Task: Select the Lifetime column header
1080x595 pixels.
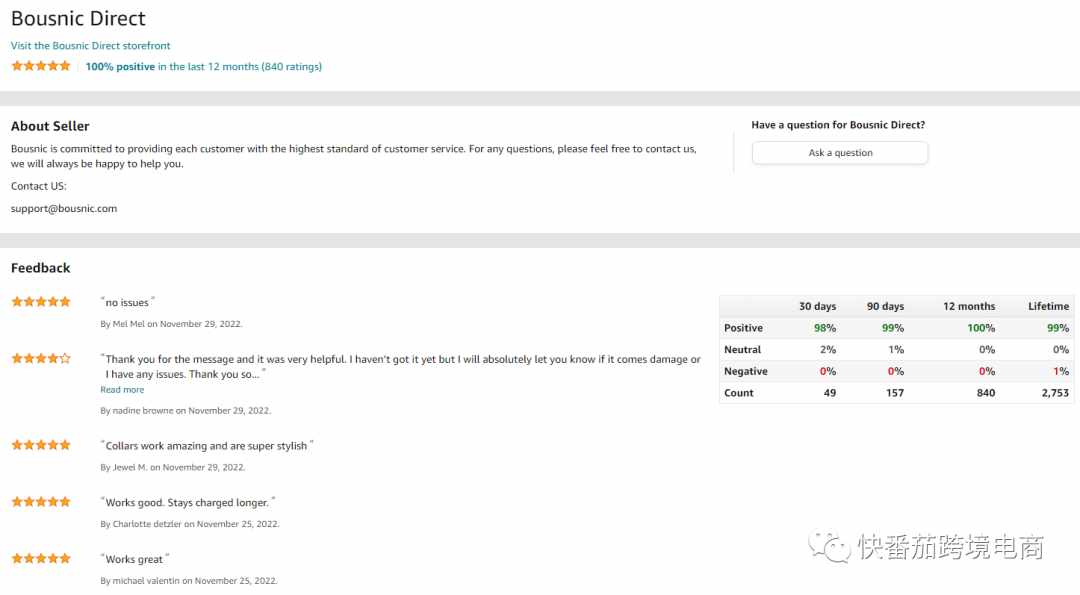Action: (1048, 306)
